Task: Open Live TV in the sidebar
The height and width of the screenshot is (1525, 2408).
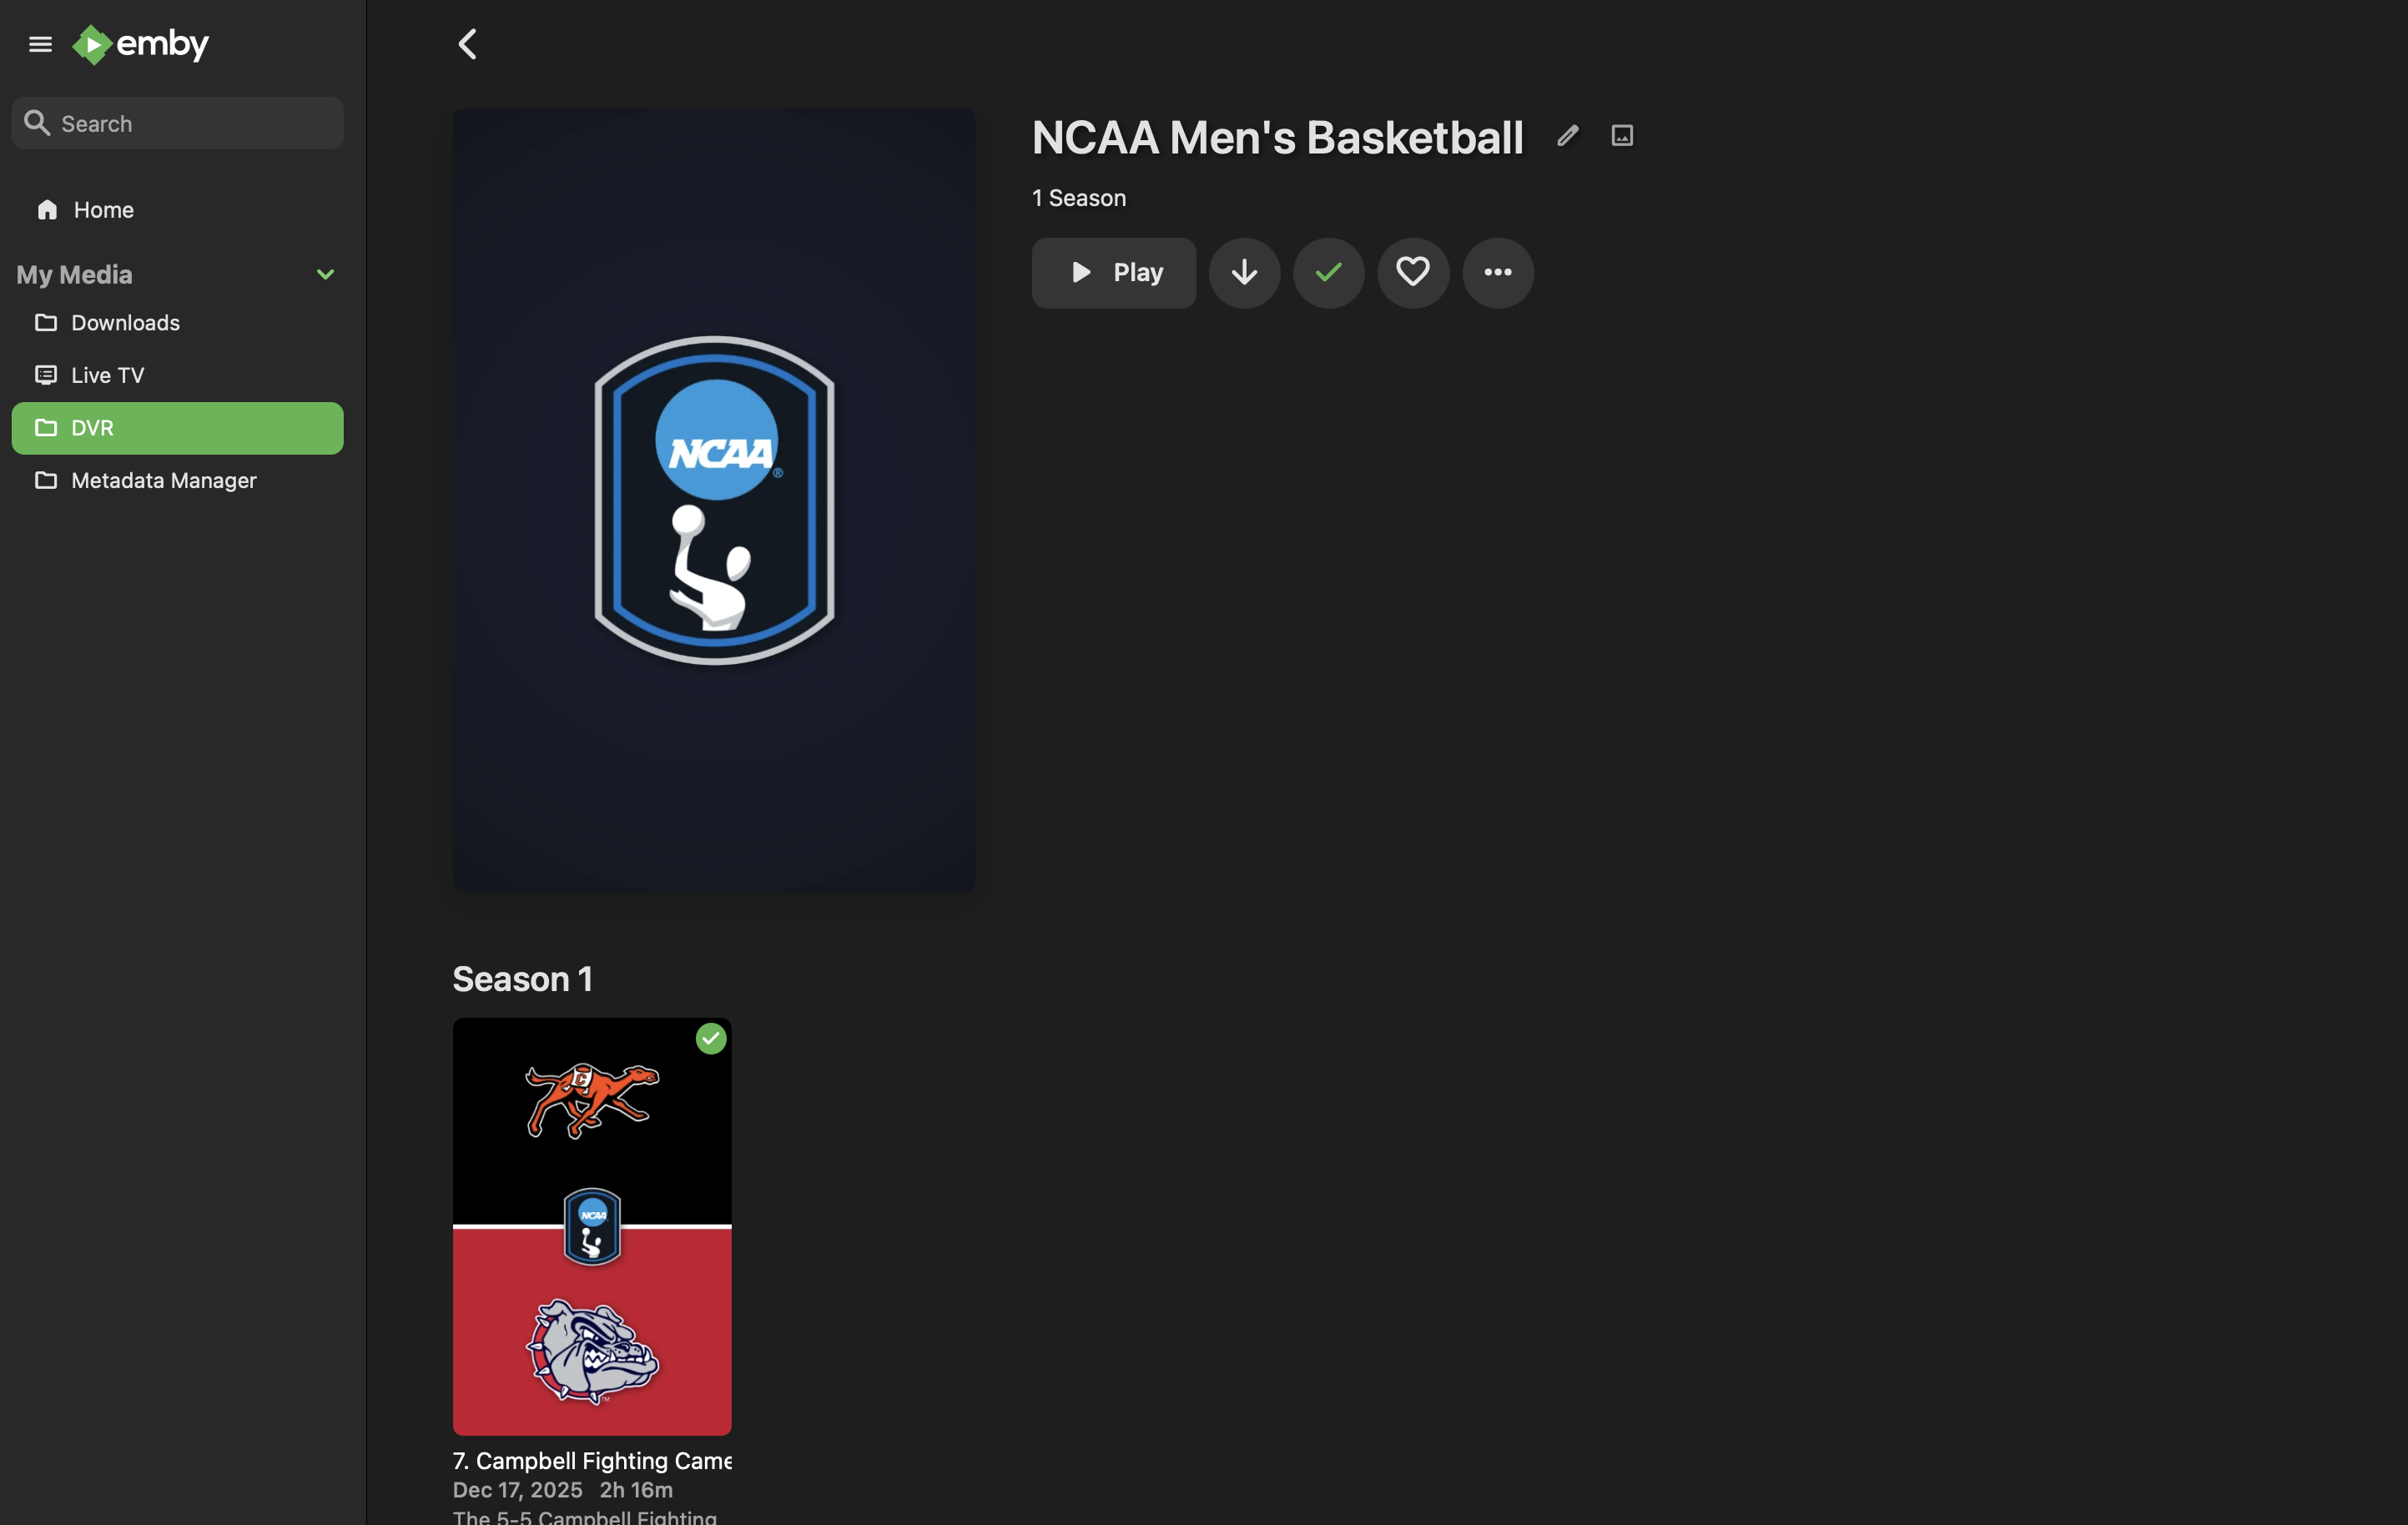Action: point(107,375)
